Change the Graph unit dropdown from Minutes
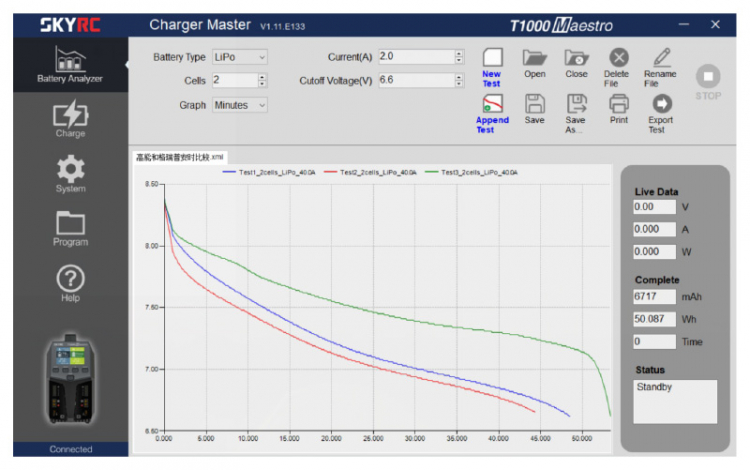The width and height of the screenshot is (750, 470). [239, 104]
